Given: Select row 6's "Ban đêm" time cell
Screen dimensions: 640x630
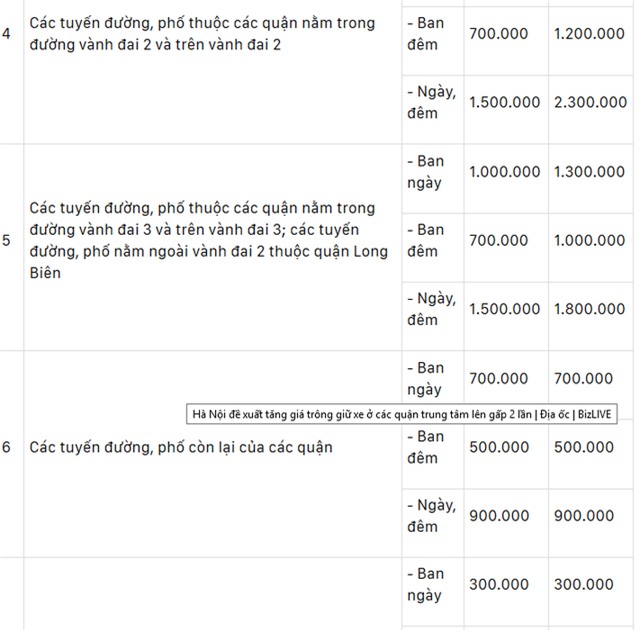Looking at the screenshot, I should pyautogui.click(x=430, y=447).
